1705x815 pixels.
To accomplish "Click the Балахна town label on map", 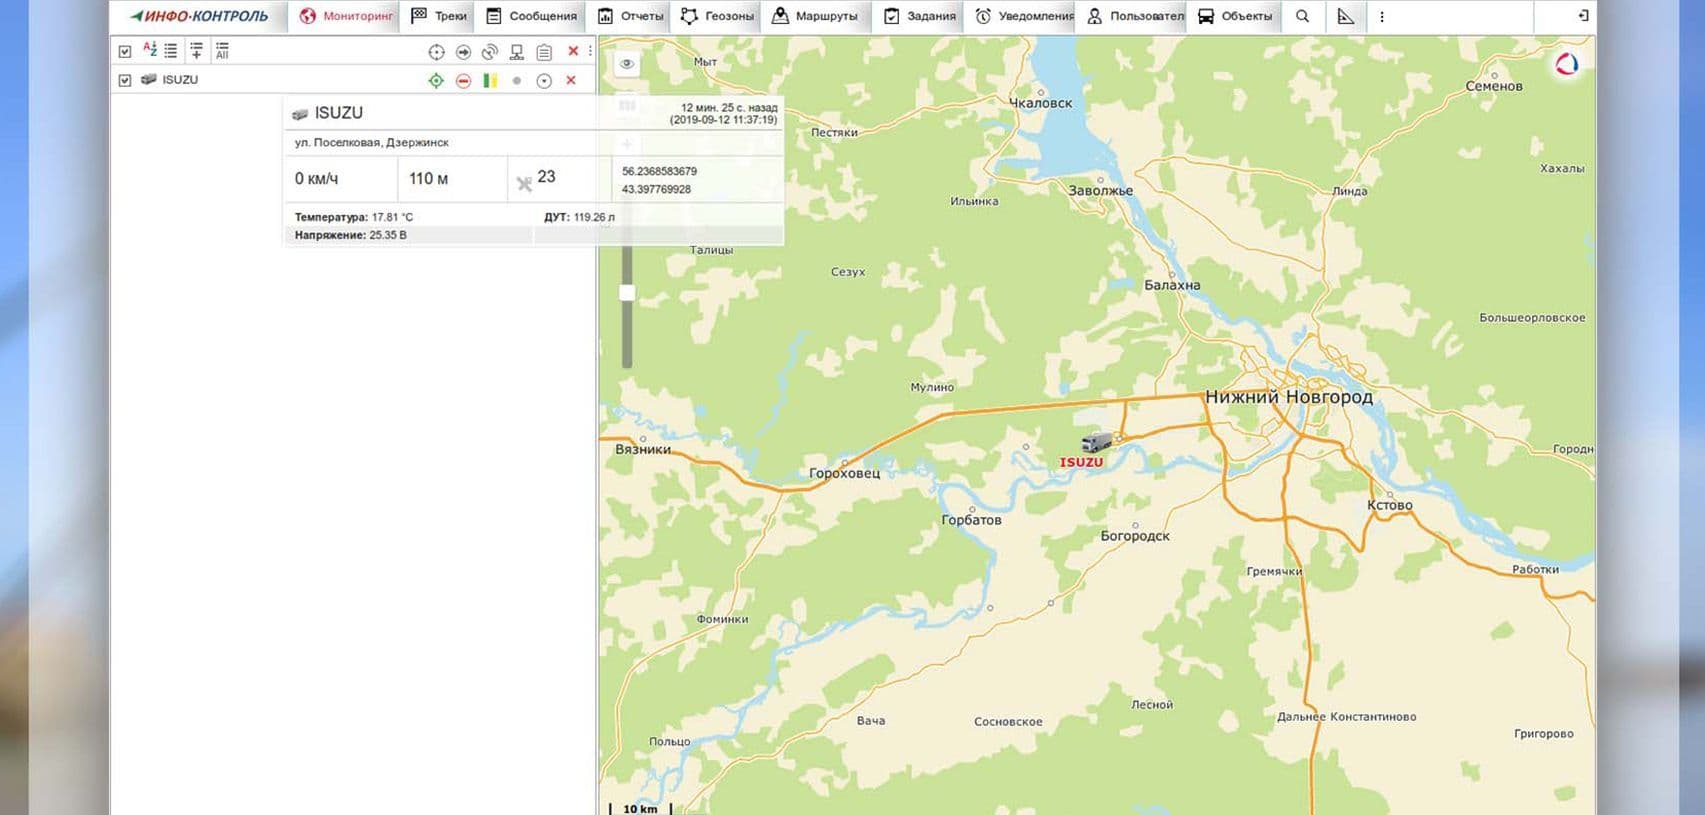I will 1172,285.
